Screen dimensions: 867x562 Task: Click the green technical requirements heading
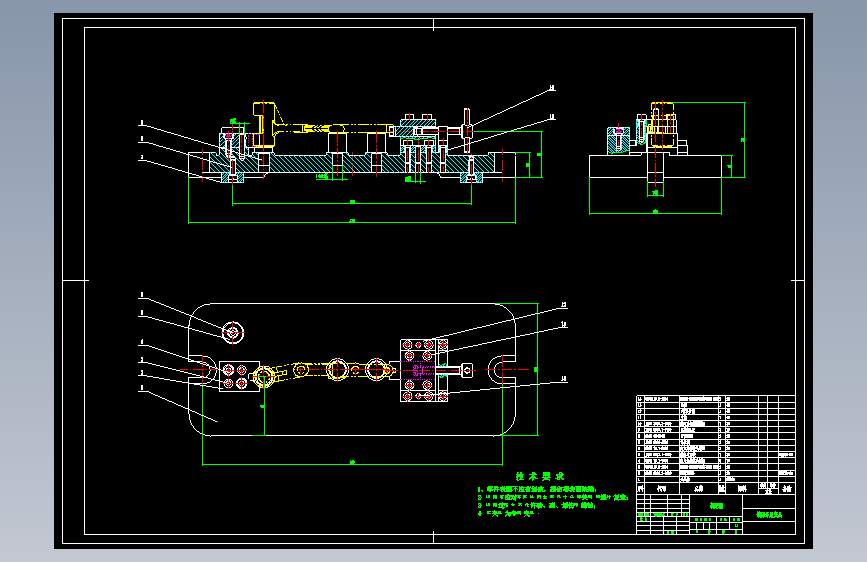click(540, 476)
